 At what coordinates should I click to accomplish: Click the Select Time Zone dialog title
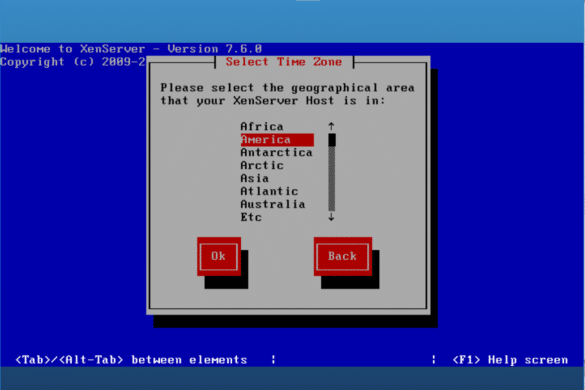coord(284,62)
